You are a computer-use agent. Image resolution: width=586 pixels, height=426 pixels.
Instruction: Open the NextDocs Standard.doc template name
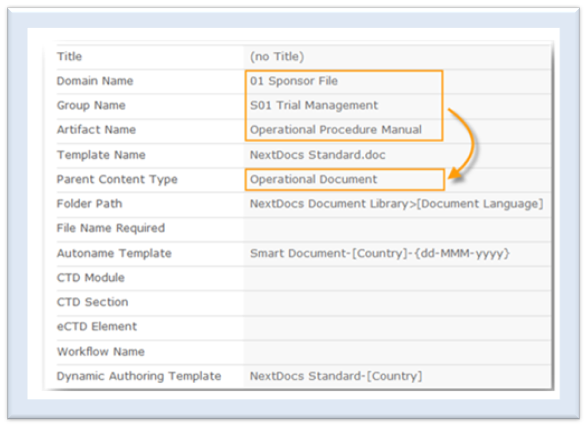pyautogui.click(x=317, y=155)
